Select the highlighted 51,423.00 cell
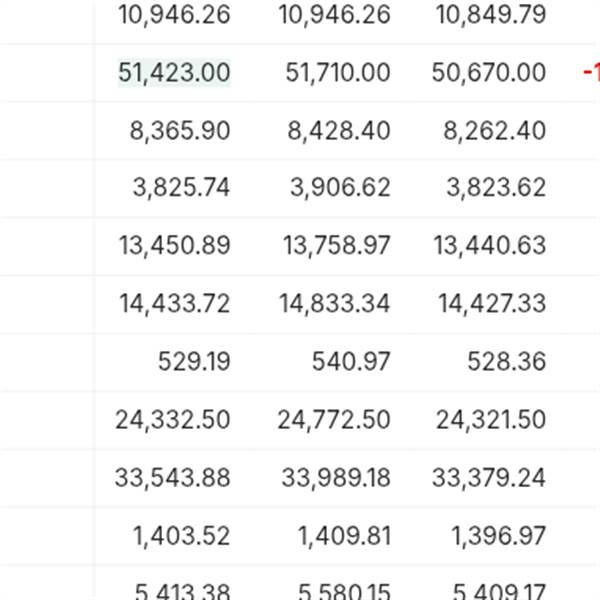This screenshot has height=600, width=600. click(x=174, y=73)
